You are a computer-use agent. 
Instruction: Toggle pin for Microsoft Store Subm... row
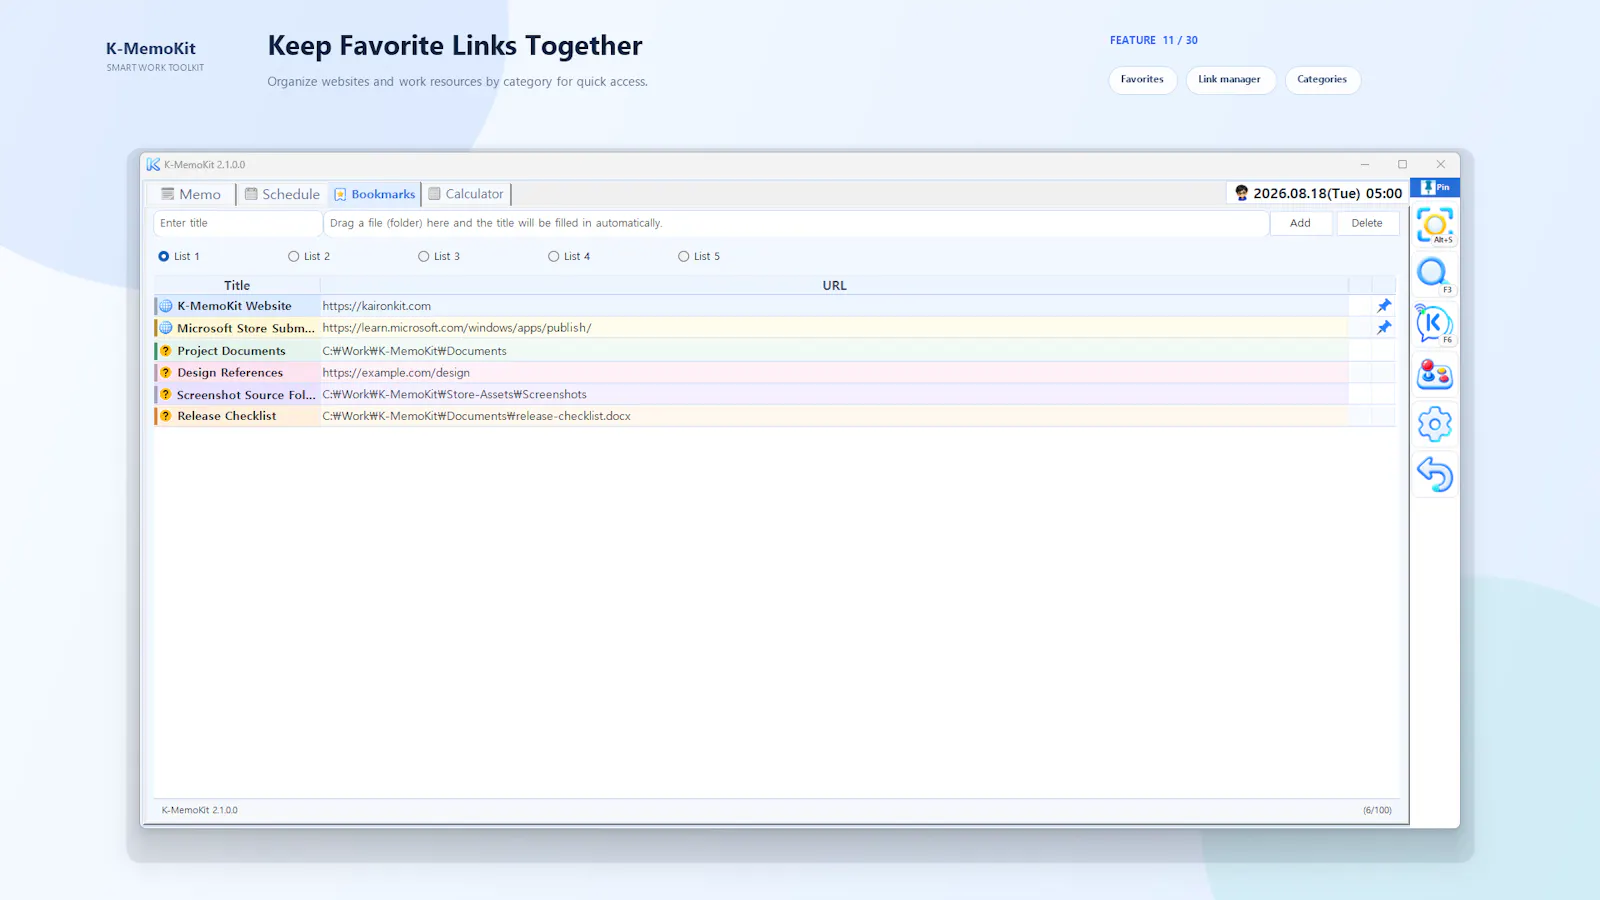pyautogui.click(x=1384, y=328)
